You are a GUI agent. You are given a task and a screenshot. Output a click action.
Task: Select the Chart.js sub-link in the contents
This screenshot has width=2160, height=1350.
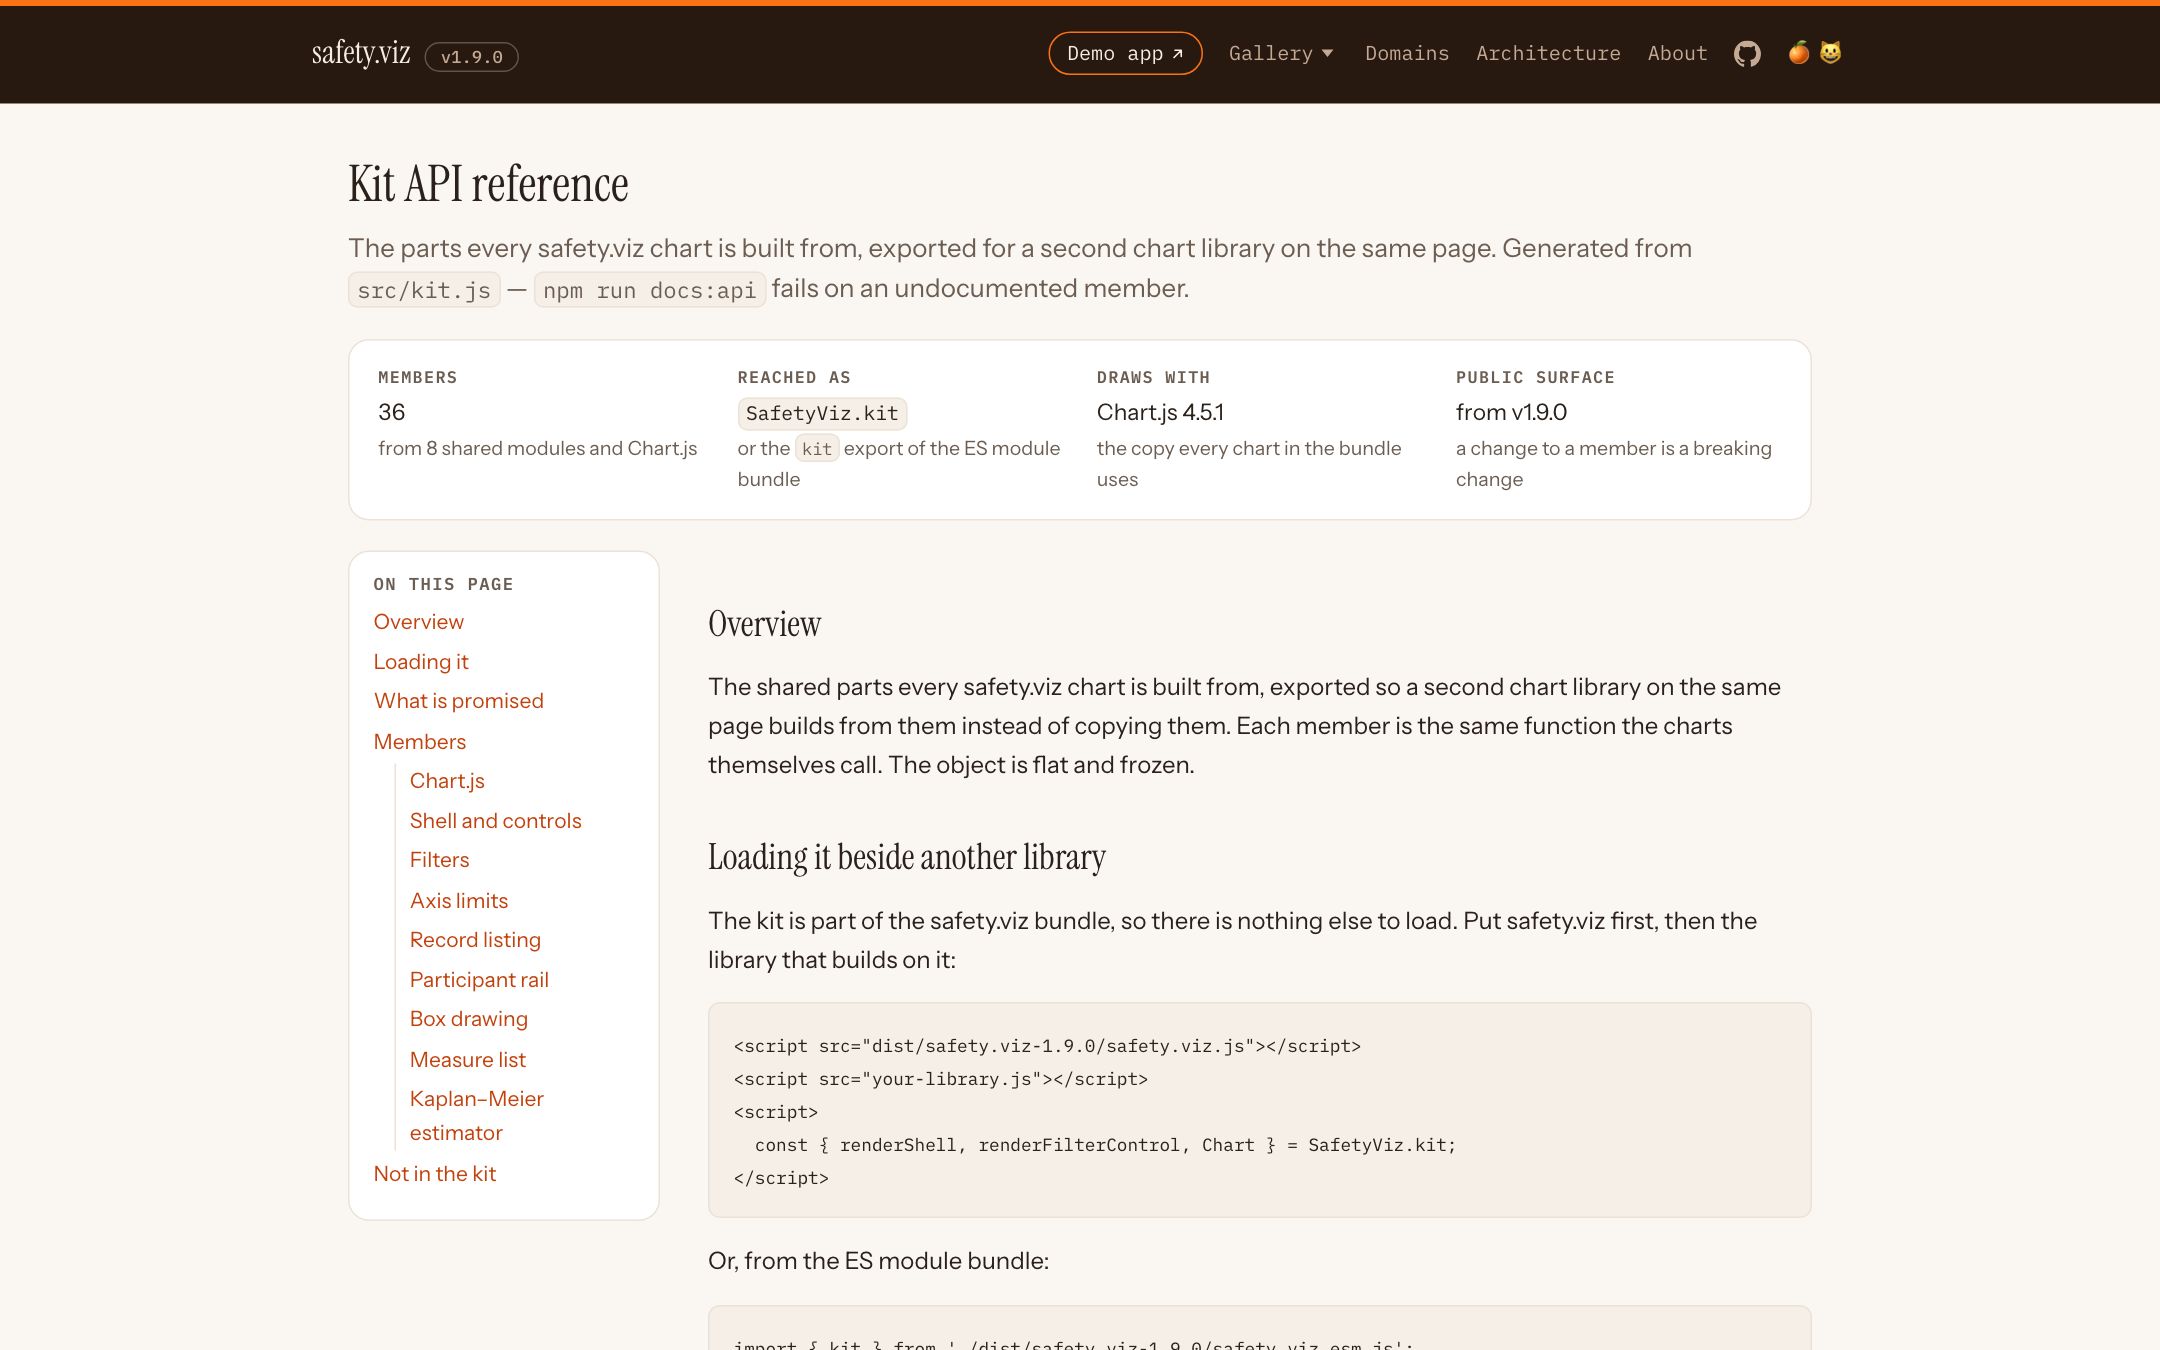click(x=447, y=781)
